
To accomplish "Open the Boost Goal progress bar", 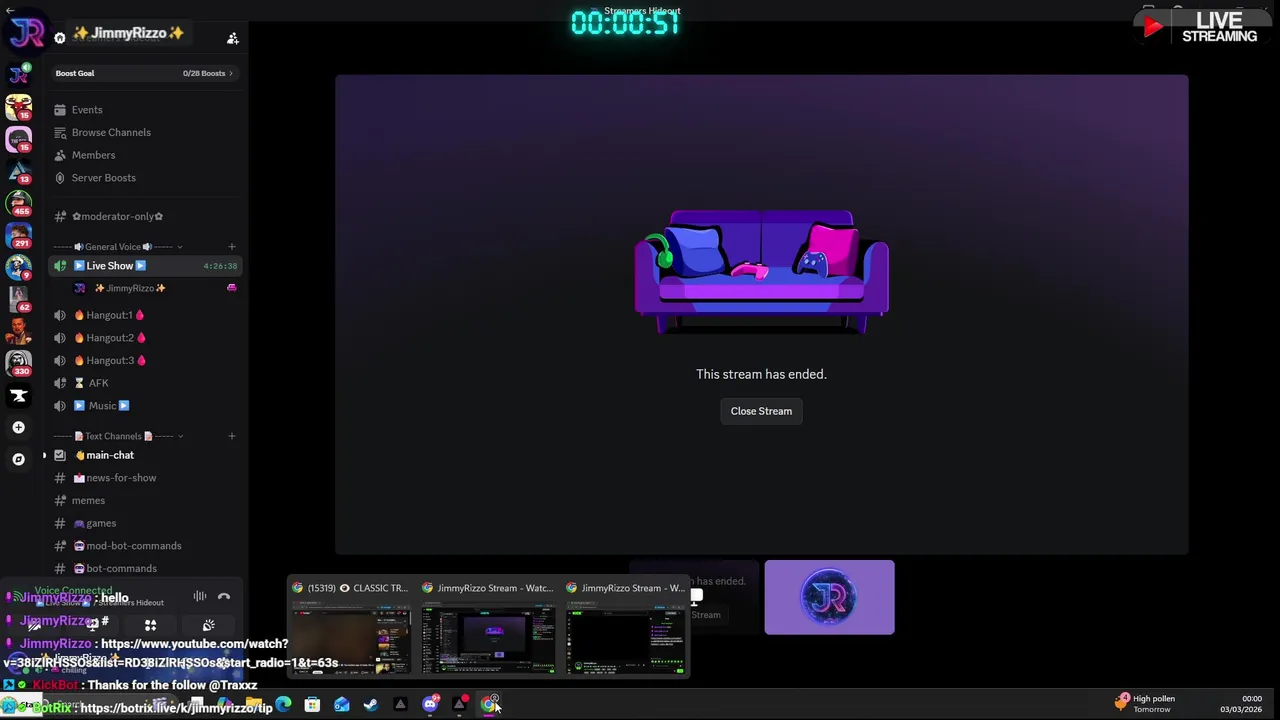I will click(x=144, y=73).
